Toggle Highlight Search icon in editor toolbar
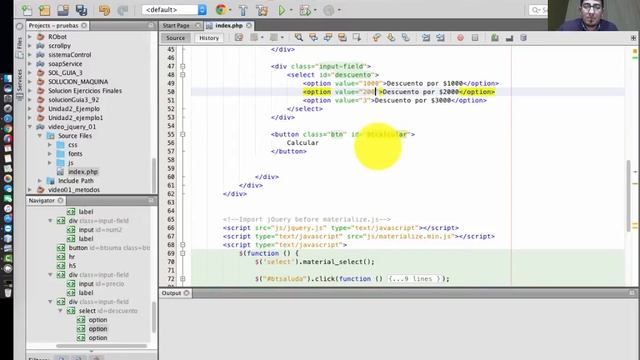The height and width of the screenshot is (360, 640). [x=342, y=38]
